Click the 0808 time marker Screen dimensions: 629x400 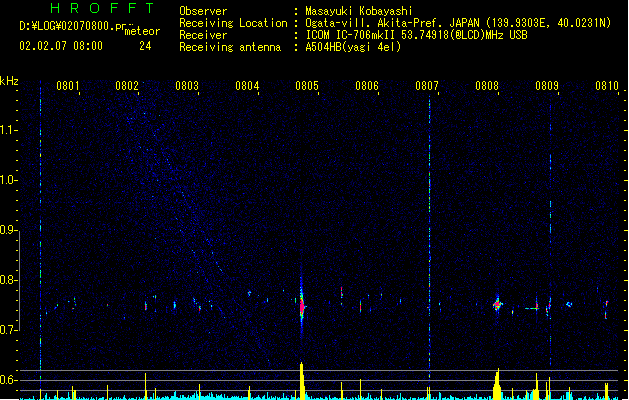point(487,86)
